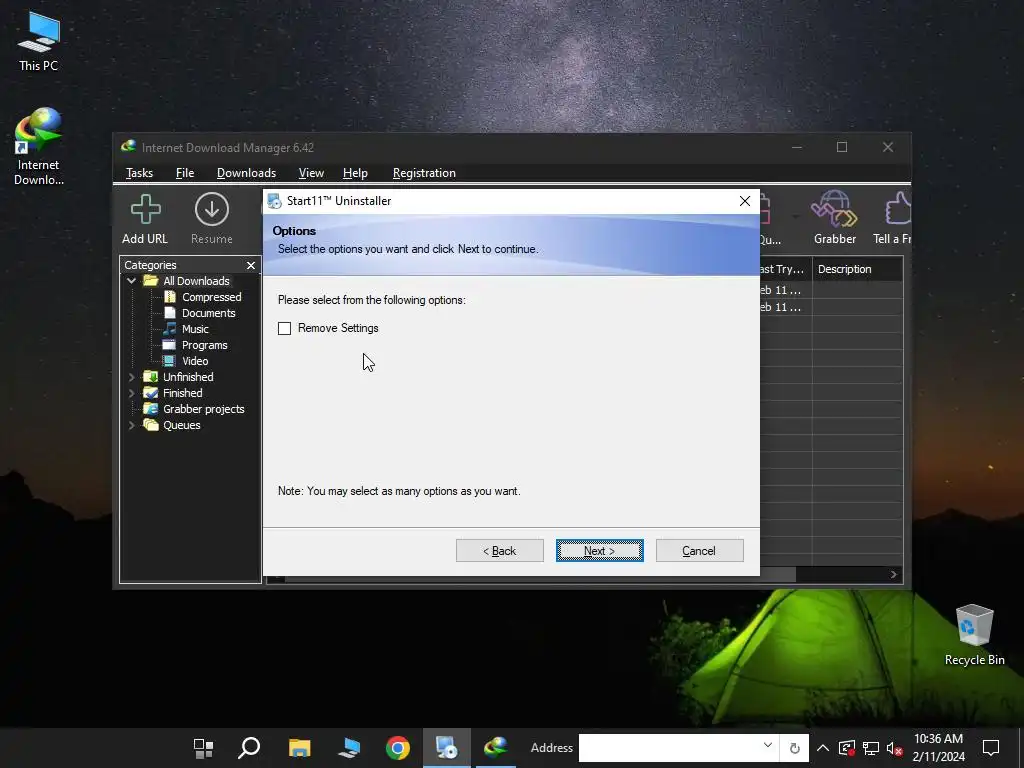
Task: Show hidden system tray icons
Action: click(x=823, y=748)
